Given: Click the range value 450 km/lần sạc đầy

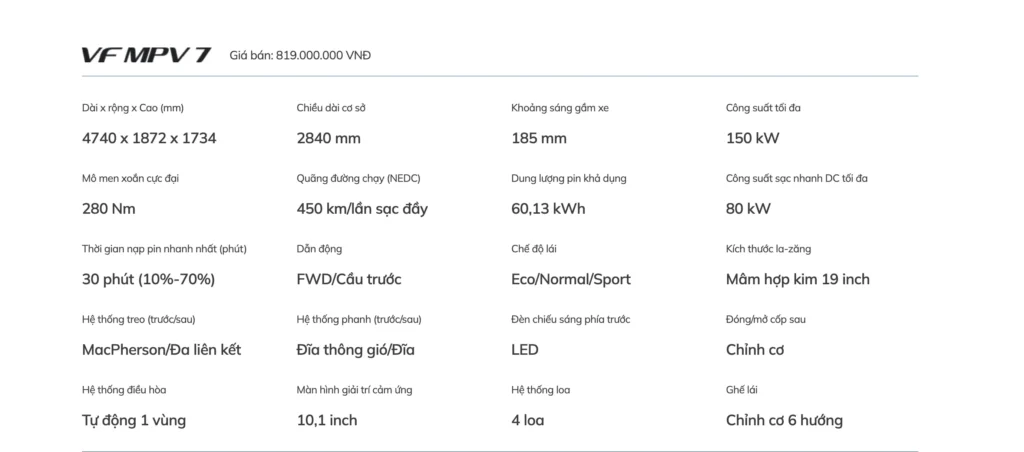Looking at the screenshot, I should (x=363, y=209).
